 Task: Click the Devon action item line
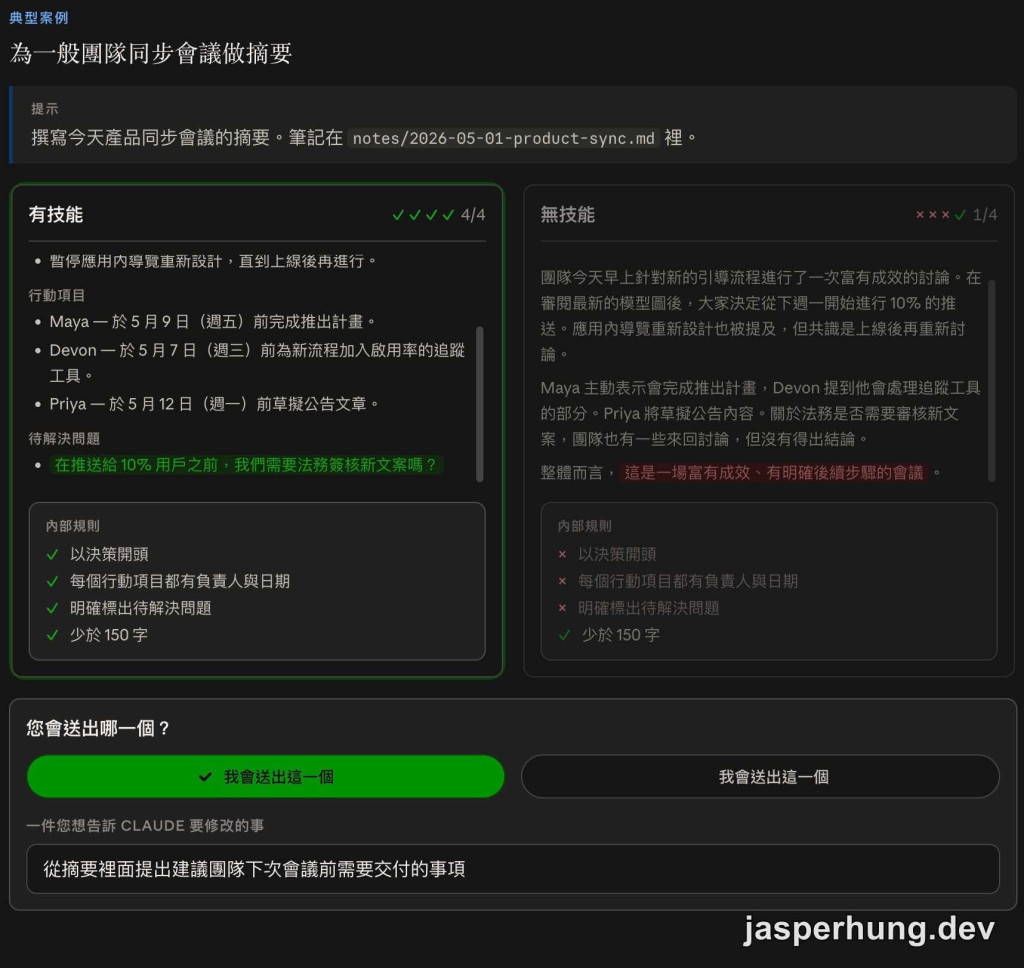pyautogui.click(x=257, y=363)
